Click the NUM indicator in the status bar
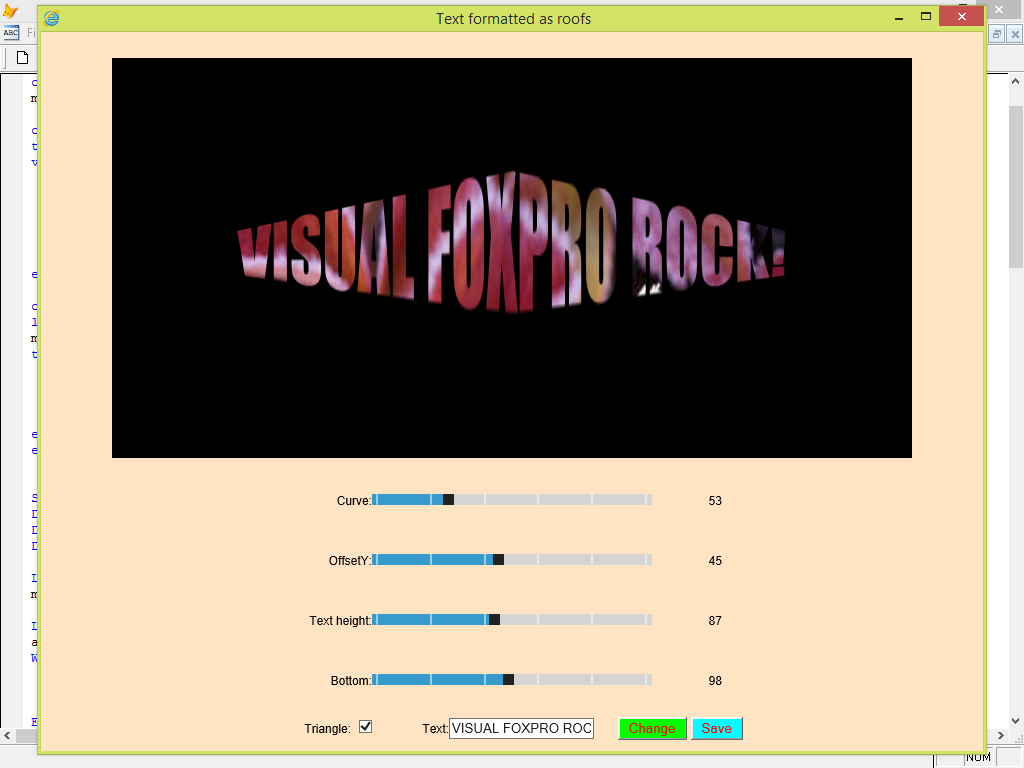Viewport: 1024px width, 768px height. (977, 757)
